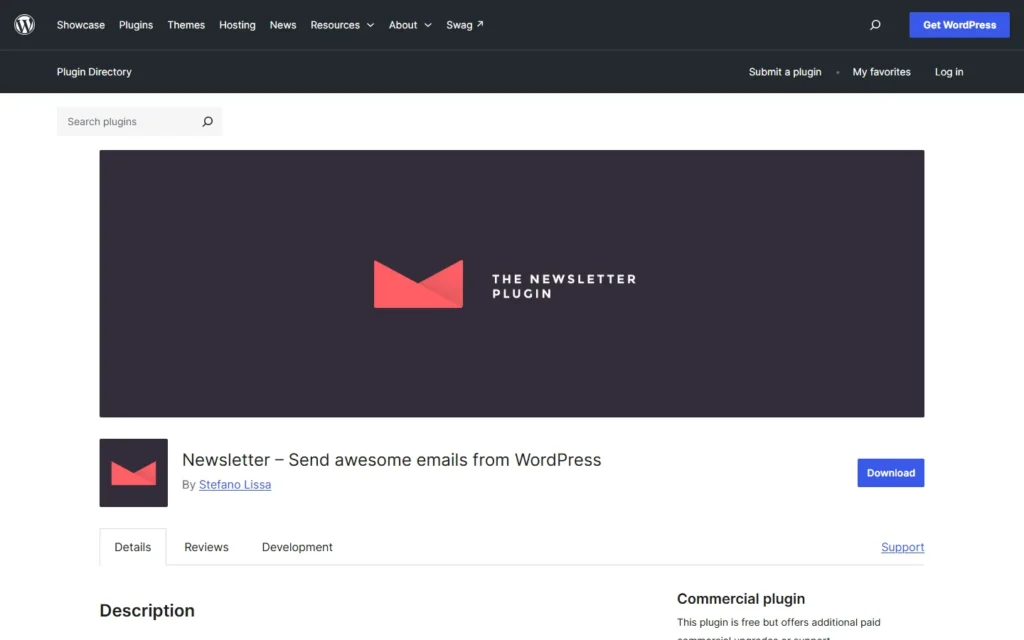
Task: Open author Stefano Lissa's profile
Action: 234,485
